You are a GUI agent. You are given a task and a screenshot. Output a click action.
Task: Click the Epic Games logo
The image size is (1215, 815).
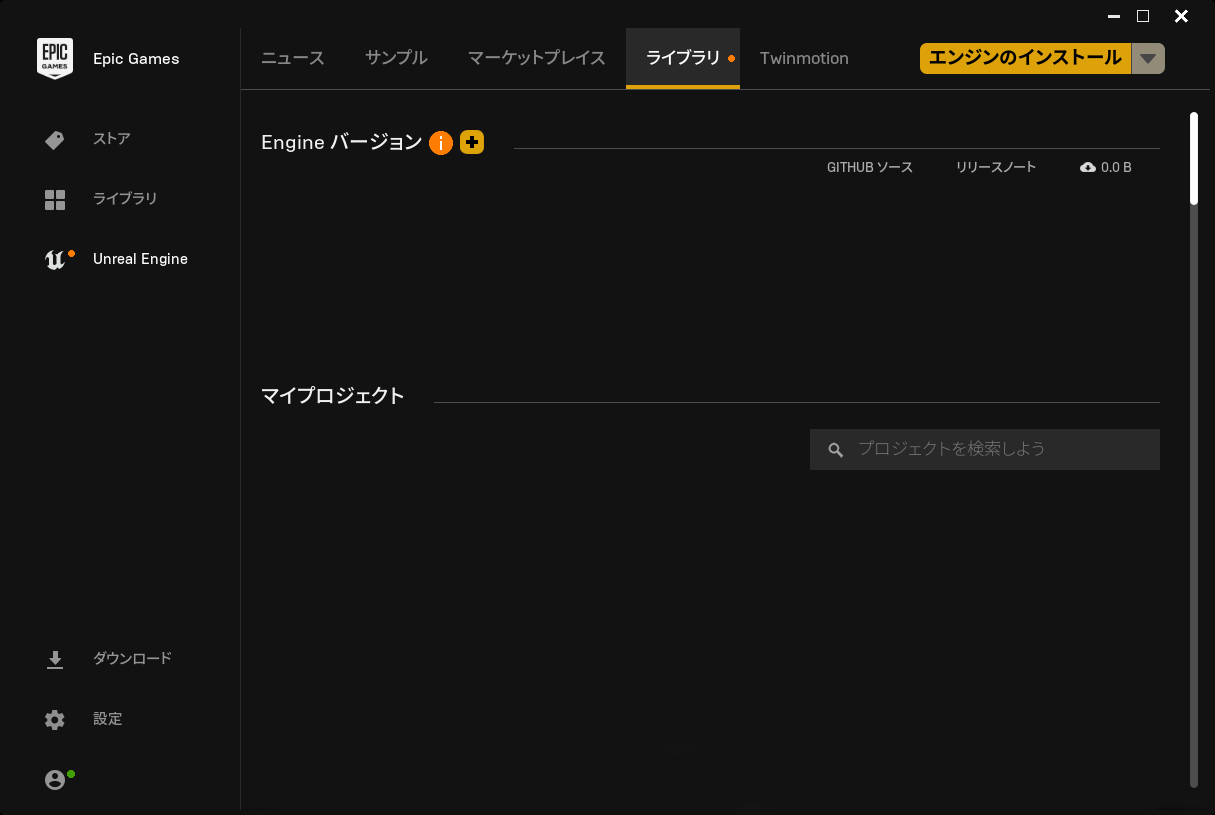[x=55, y=58]
